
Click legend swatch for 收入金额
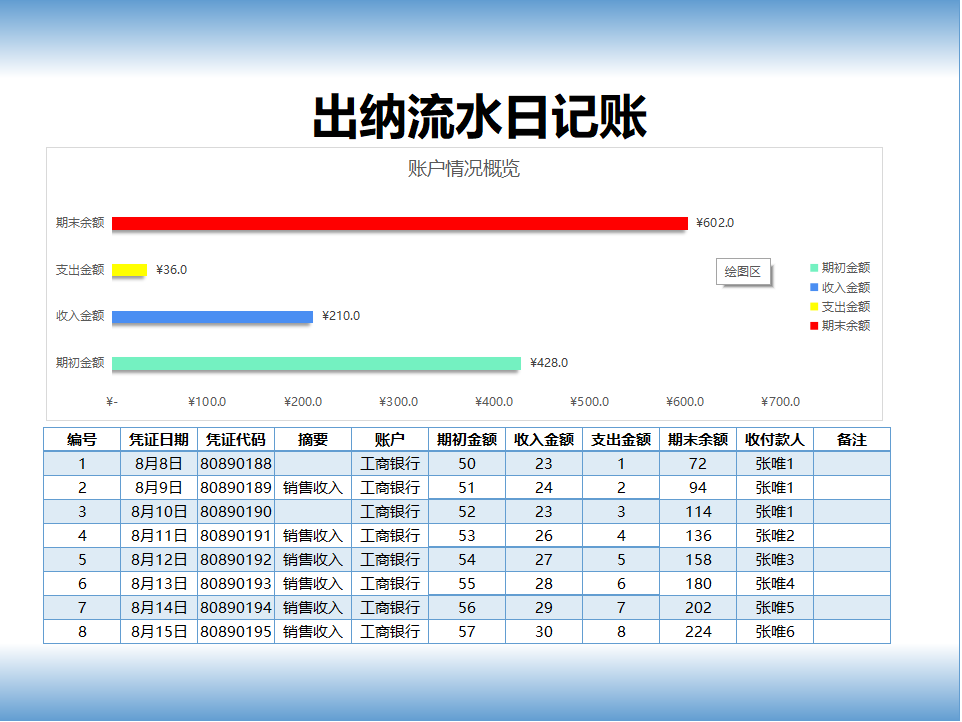pos(814,287)
